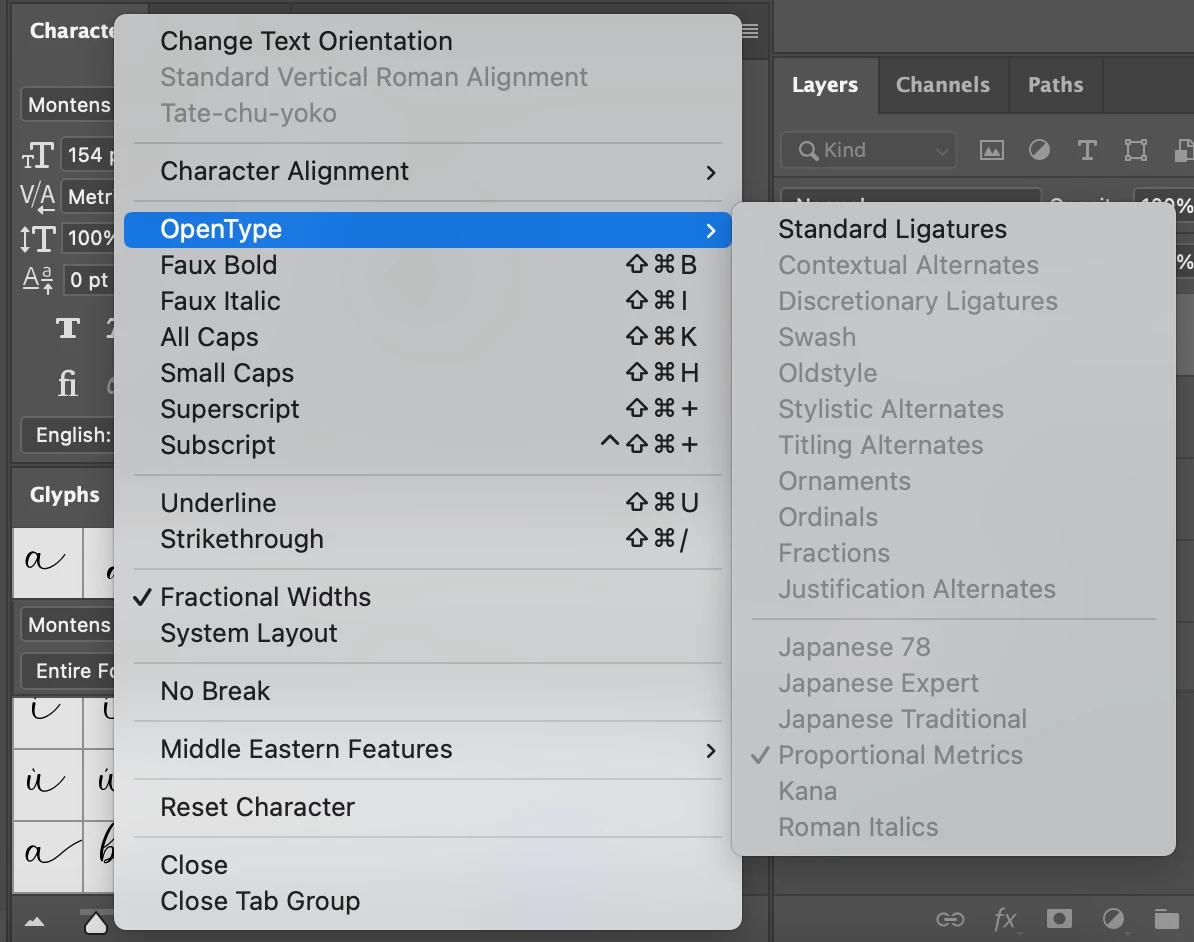This screenshot has height=942, width=1194.
Task: Toggle Proportional Metrics option
Action: [900, 755]
